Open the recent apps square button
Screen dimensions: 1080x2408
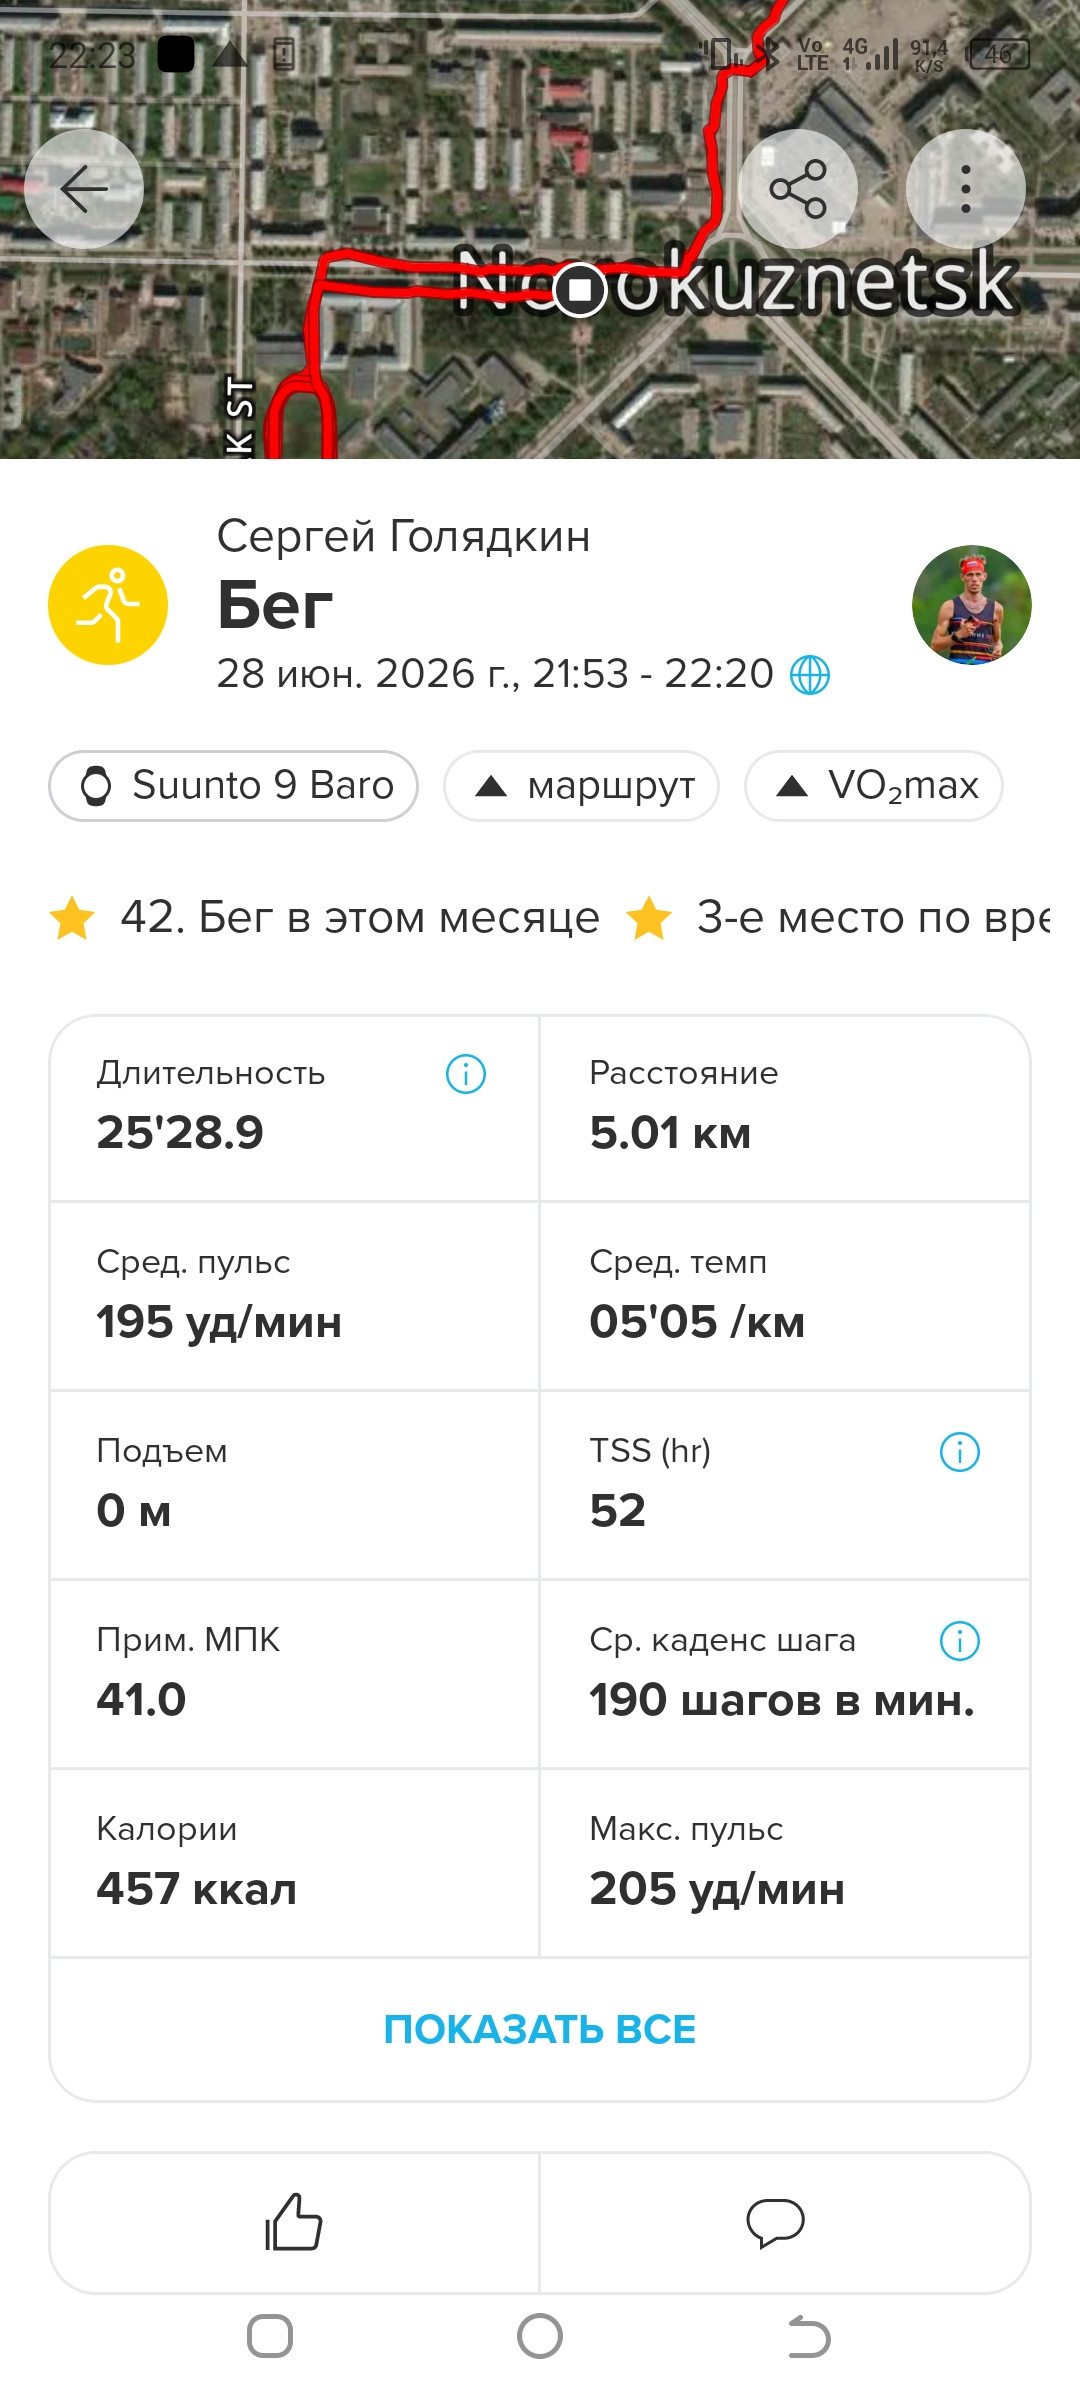pyautogui.click(x=270, y=2337)
